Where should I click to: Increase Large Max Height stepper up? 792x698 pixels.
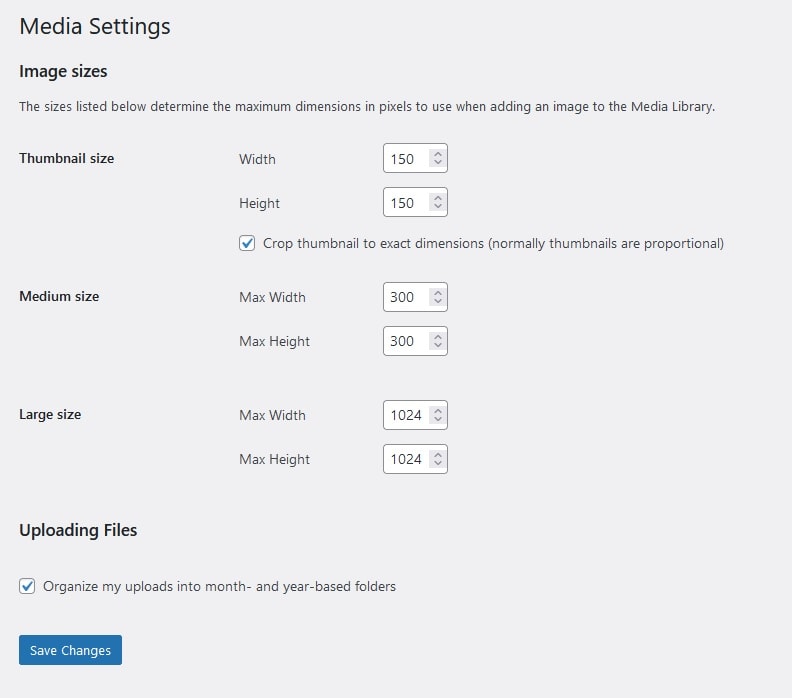tap(437, 455)
